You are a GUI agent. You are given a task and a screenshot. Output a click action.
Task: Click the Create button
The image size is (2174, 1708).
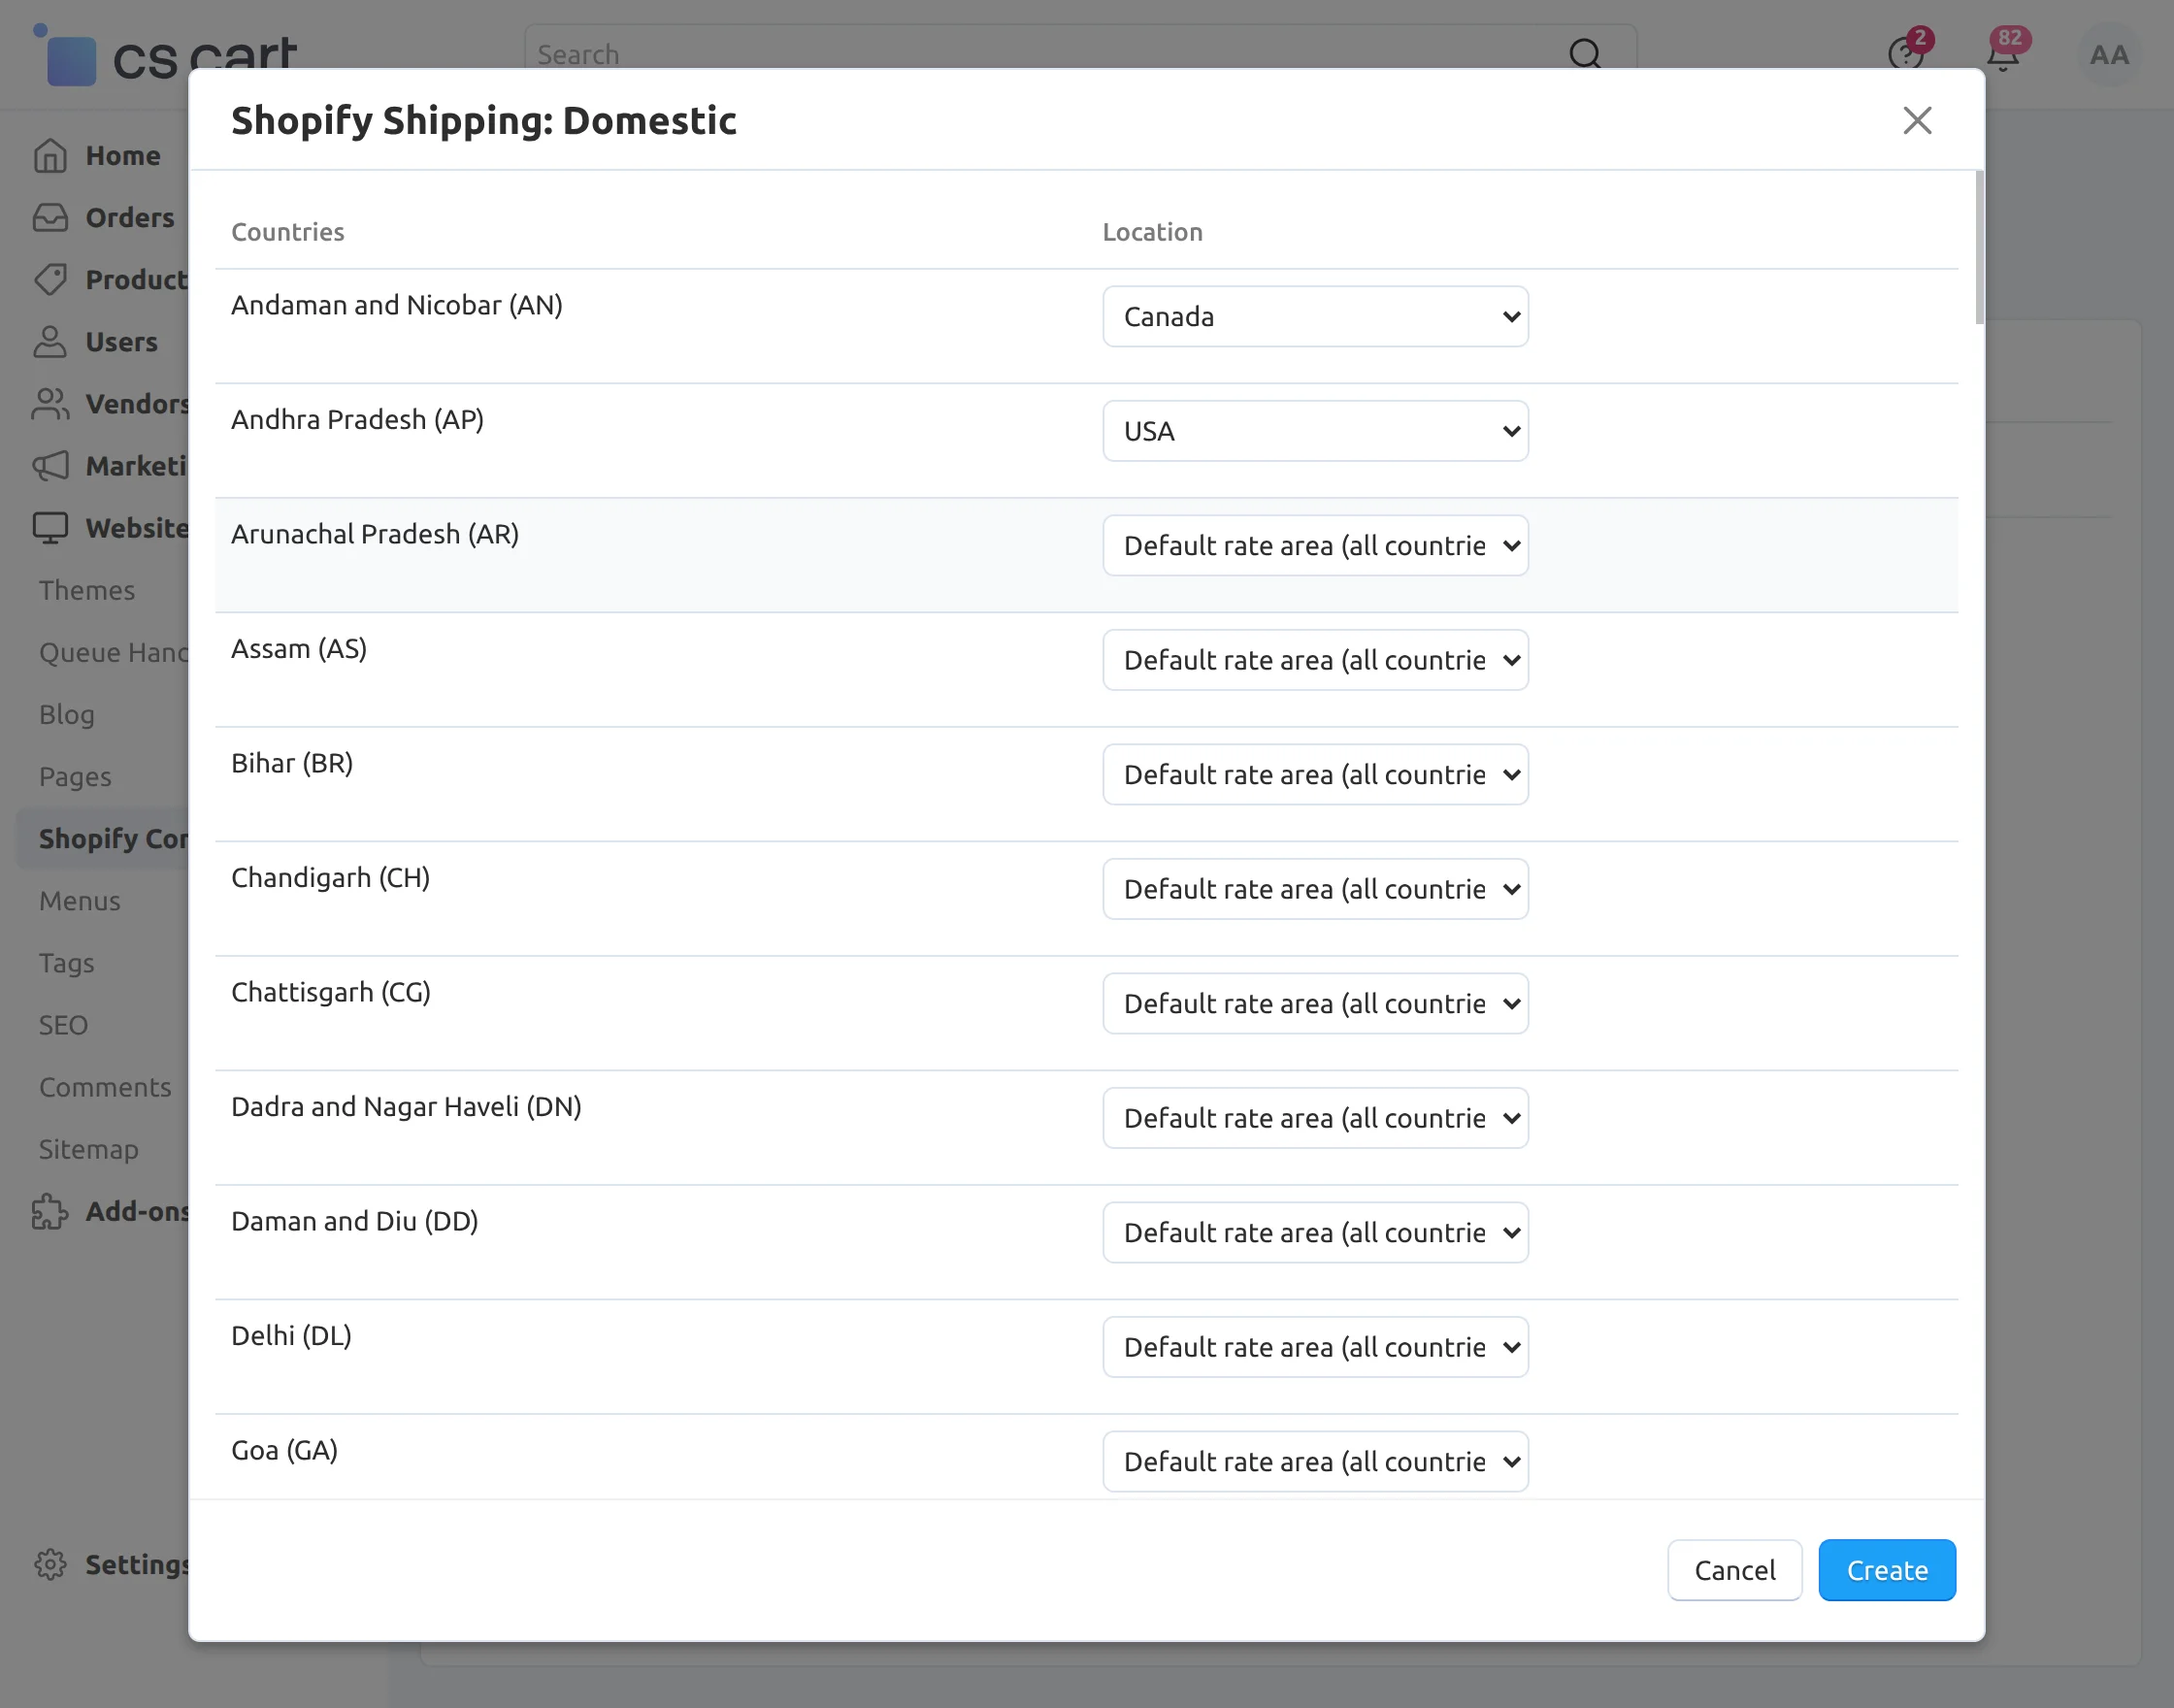pos(1886,1570)
